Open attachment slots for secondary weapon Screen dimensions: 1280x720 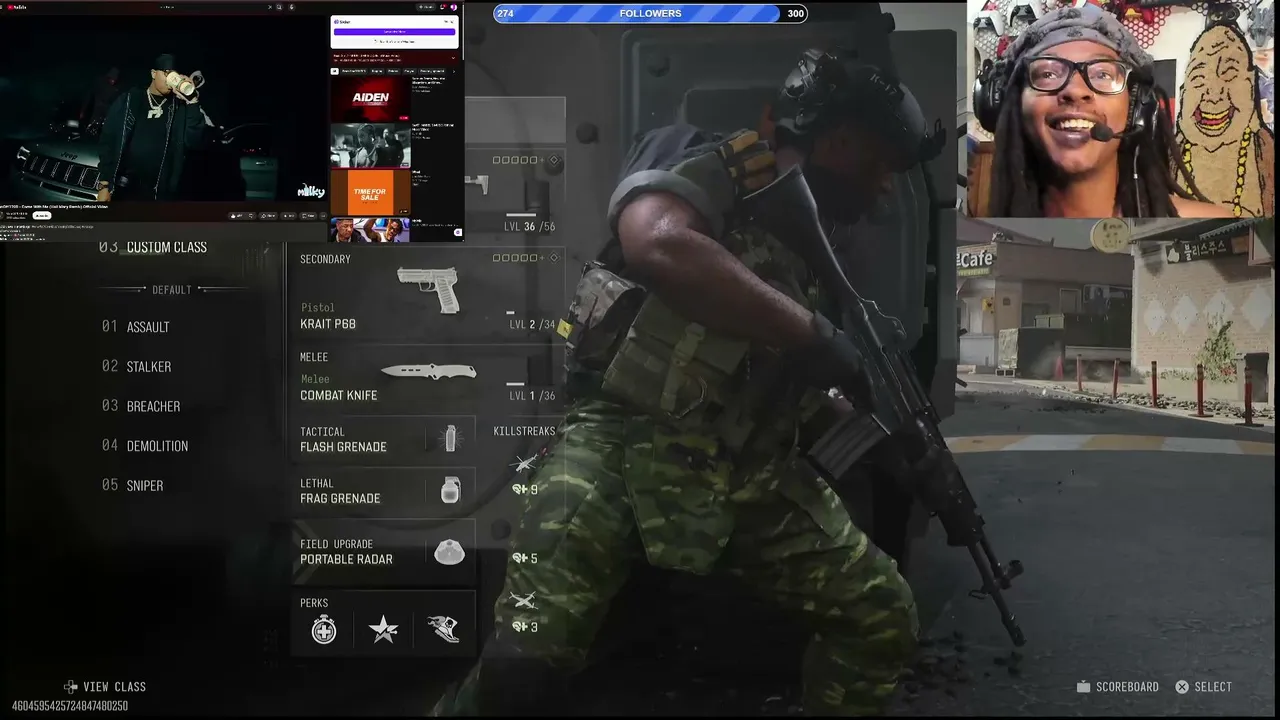pyautogui.click(x=526, y=258)
